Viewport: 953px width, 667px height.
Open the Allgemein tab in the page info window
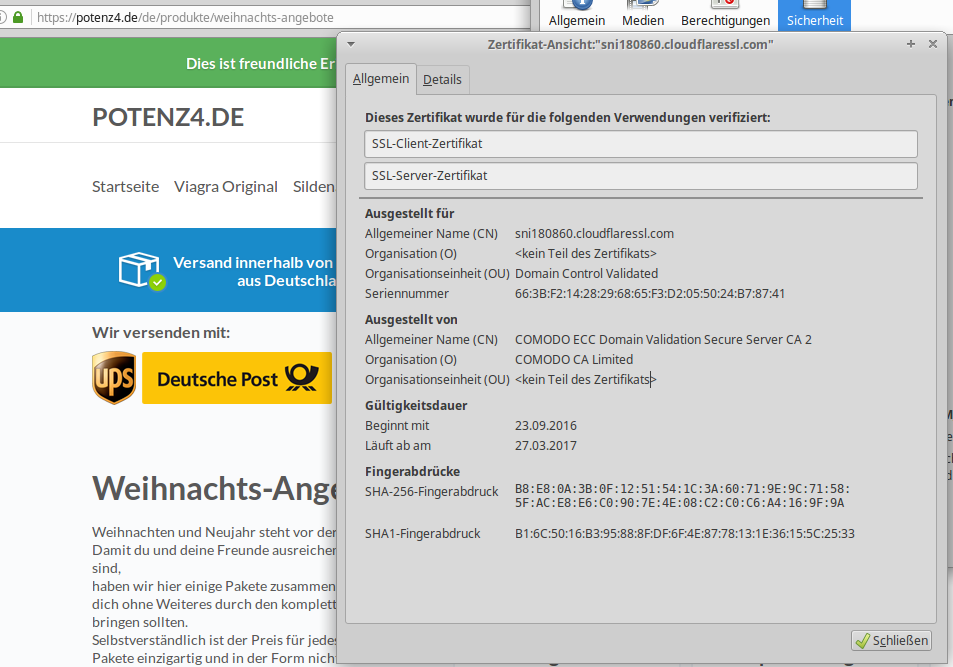click(577, 16)
